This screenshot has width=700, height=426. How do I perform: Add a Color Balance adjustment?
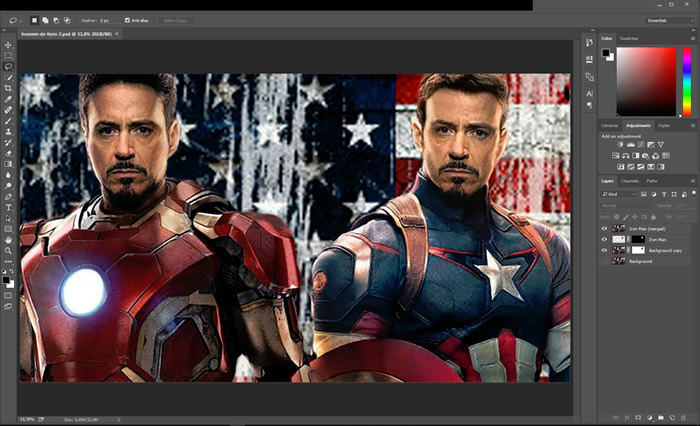[x=625, y=156]
